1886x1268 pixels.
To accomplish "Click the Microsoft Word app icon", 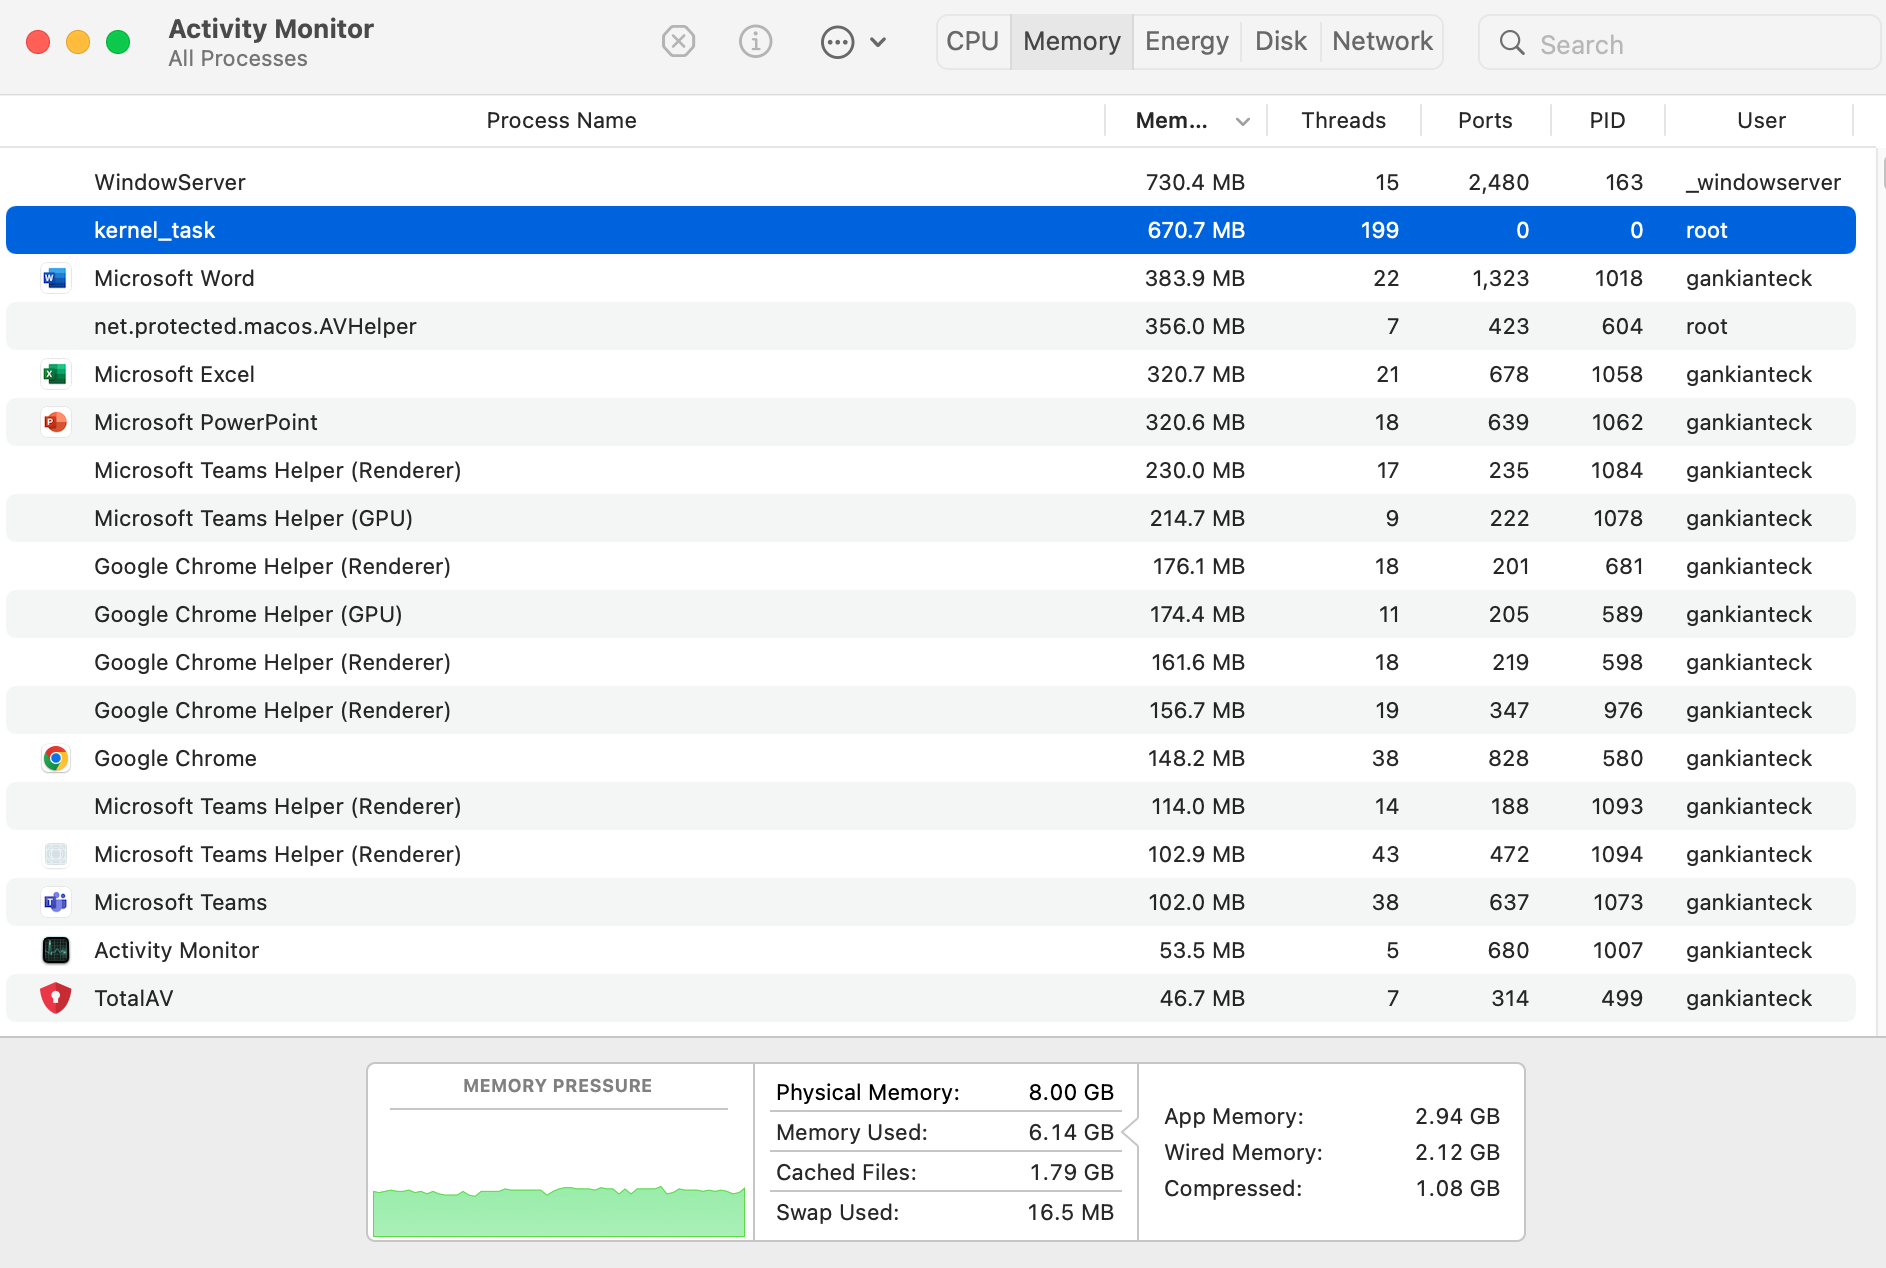I will coord(55,278).
